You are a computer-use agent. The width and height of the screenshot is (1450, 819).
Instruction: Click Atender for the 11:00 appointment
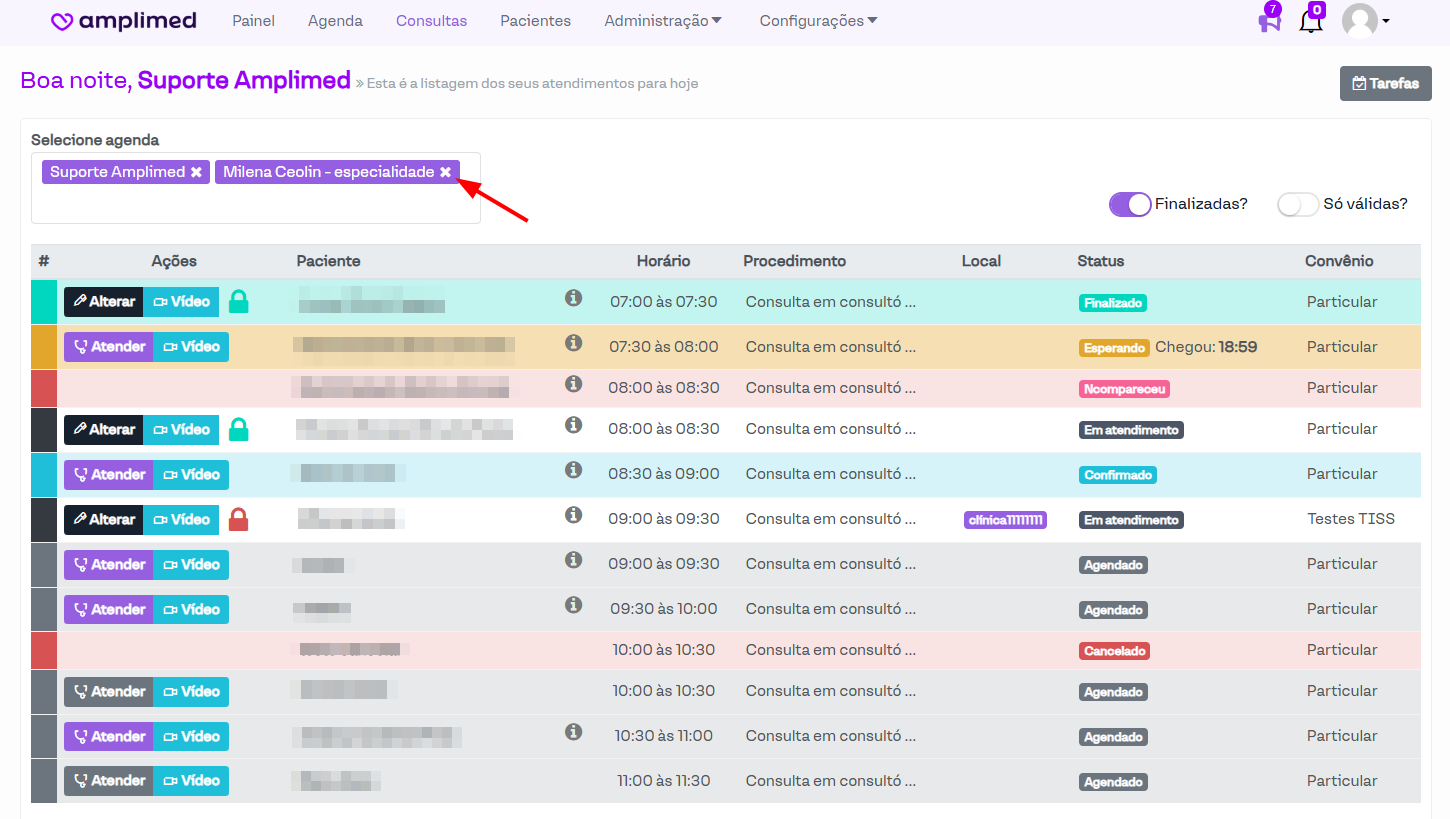109,781
